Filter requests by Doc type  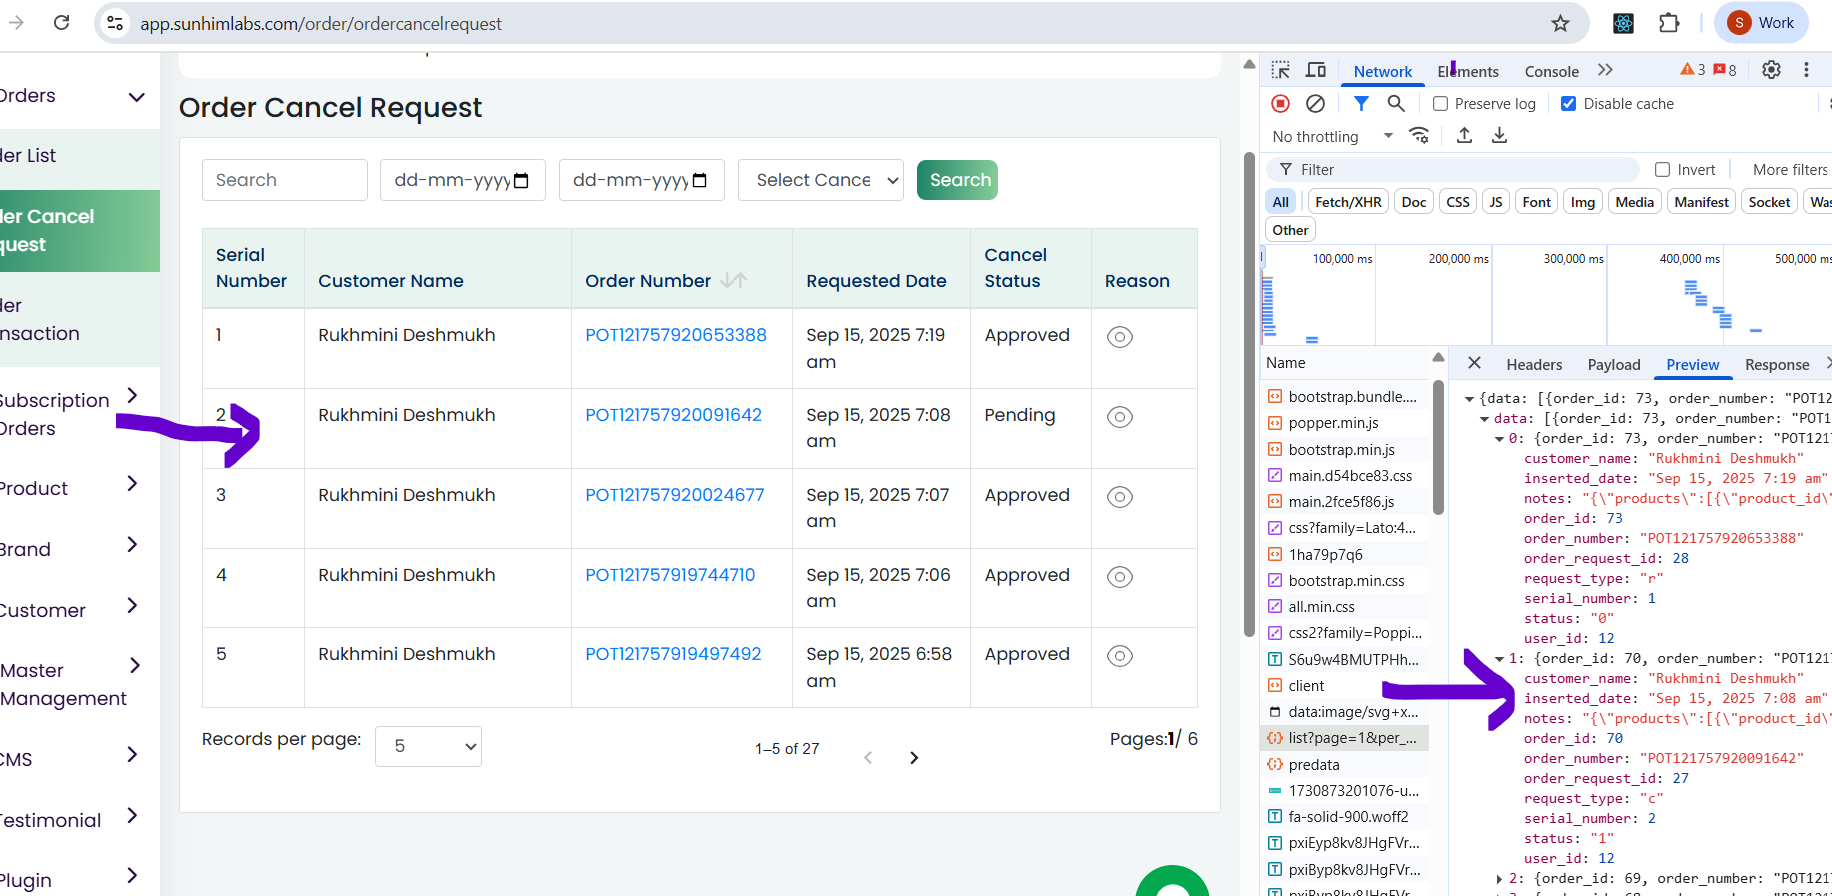1414,202
